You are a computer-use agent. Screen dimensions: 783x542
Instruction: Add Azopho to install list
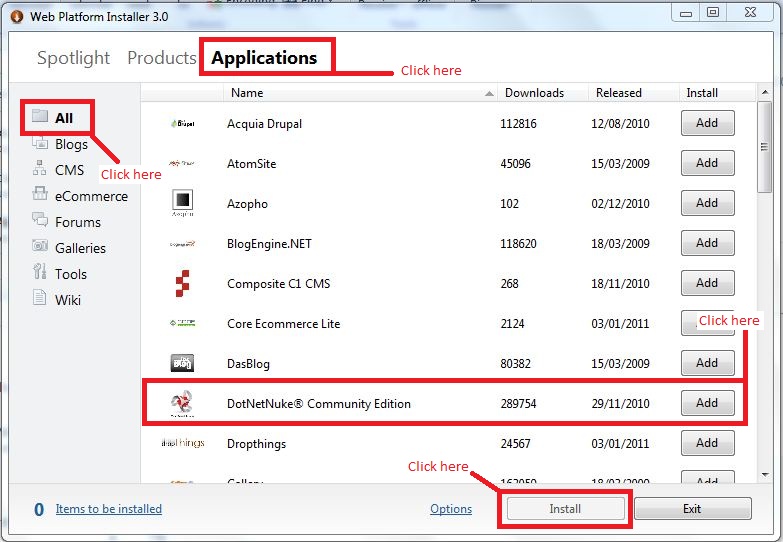708,203
